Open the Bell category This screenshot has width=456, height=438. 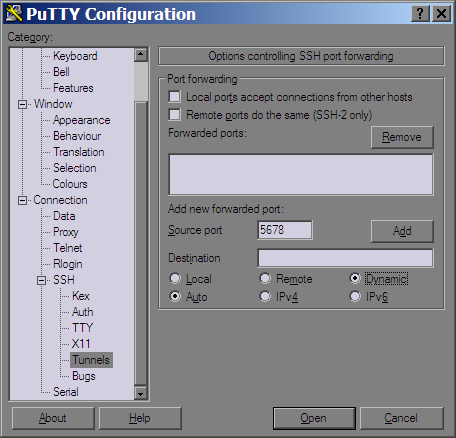coord(61,72)
